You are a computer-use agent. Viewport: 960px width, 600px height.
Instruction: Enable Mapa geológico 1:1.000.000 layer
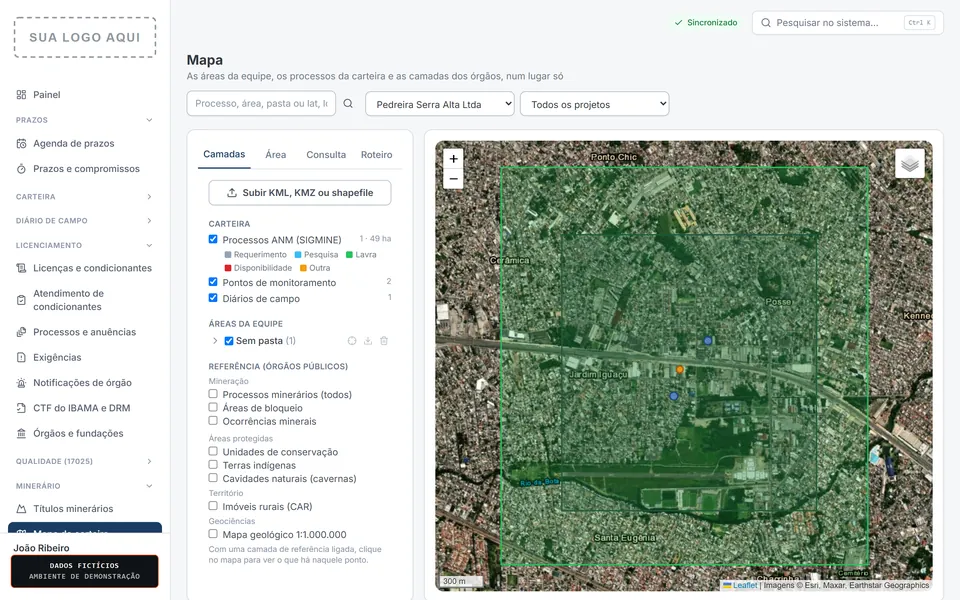[213, 534]
